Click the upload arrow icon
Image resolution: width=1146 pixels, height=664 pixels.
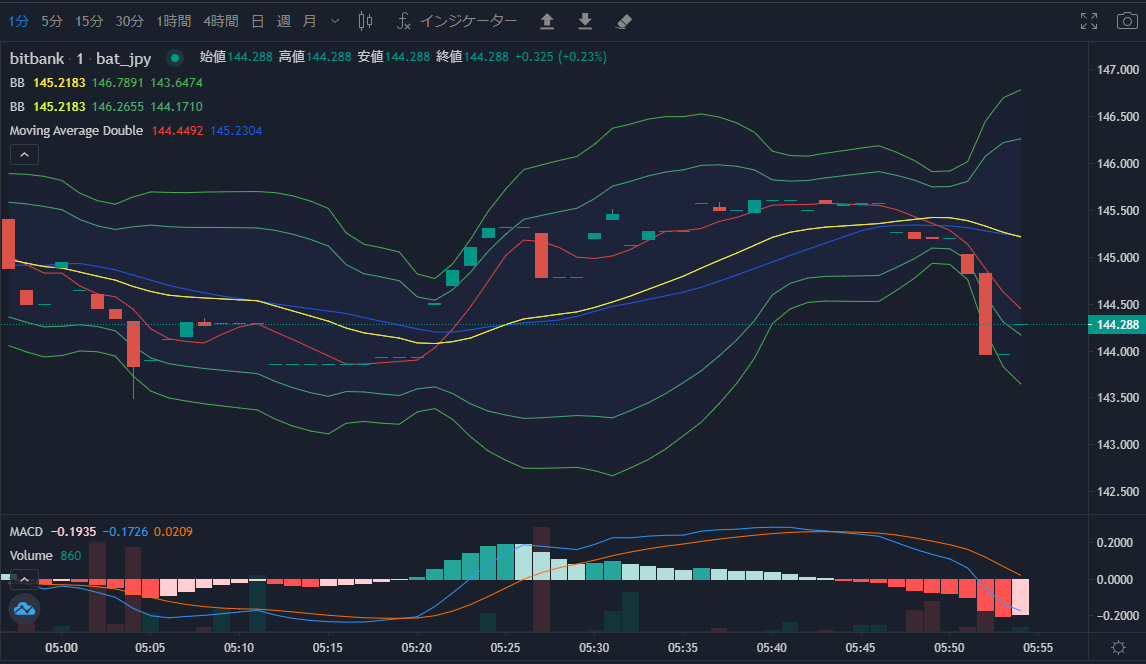click(x=547, y=21)
